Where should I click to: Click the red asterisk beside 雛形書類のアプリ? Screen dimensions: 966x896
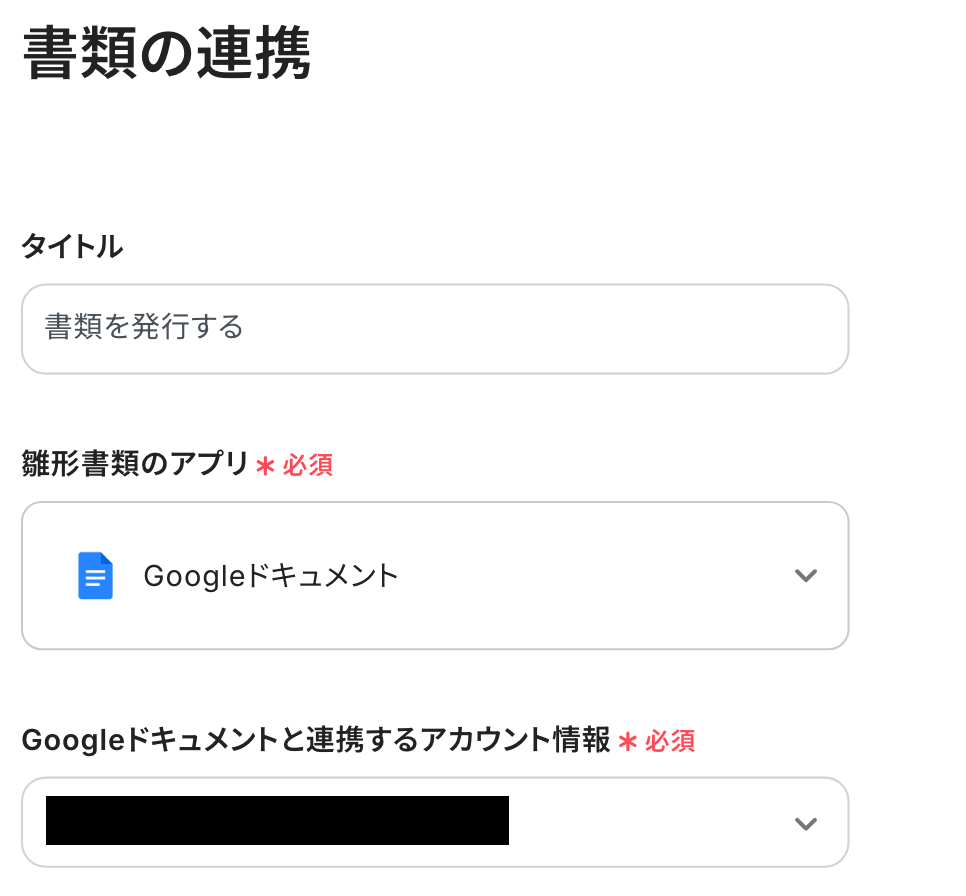265,466
